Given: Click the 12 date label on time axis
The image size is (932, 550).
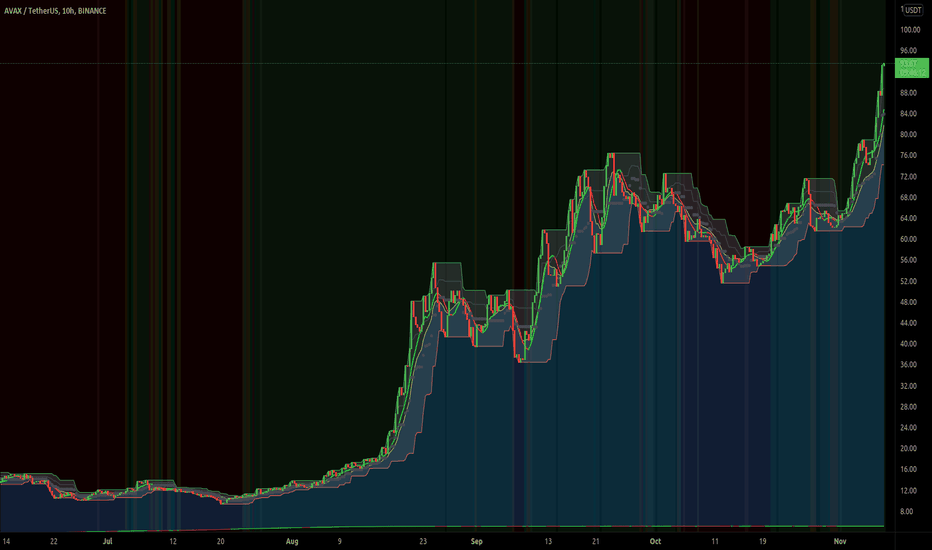Looking at the screenshot, I should [173, 541].
